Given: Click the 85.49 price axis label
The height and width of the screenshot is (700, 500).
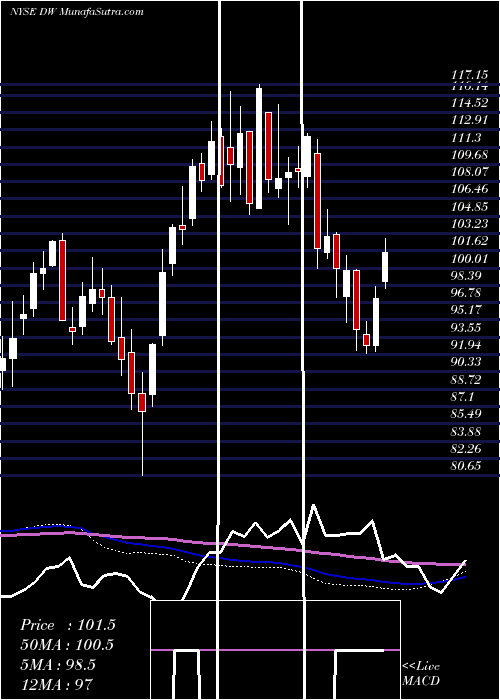Looking at the screenshot, I should [x=466, y=414].
